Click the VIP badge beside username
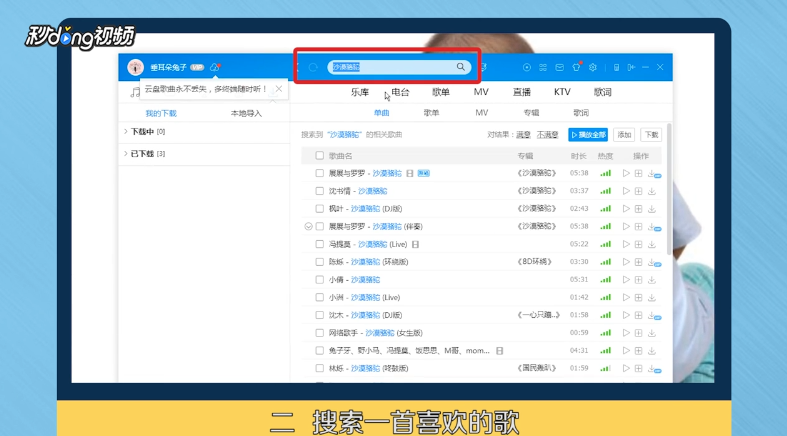Viewport: 787px width, 436px height. tap(197, 67)
